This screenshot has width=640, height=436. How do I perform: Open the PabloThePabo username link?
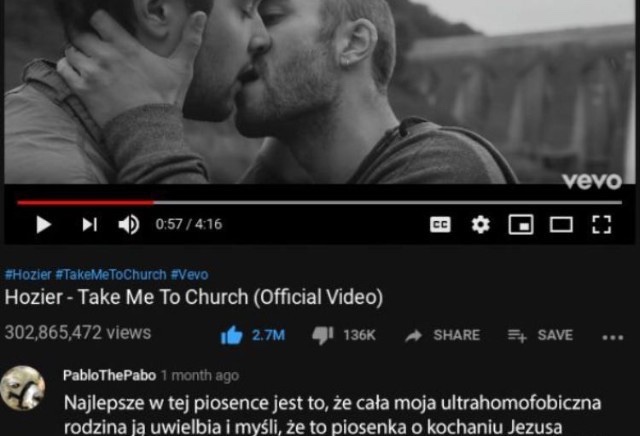pos(109,376)
